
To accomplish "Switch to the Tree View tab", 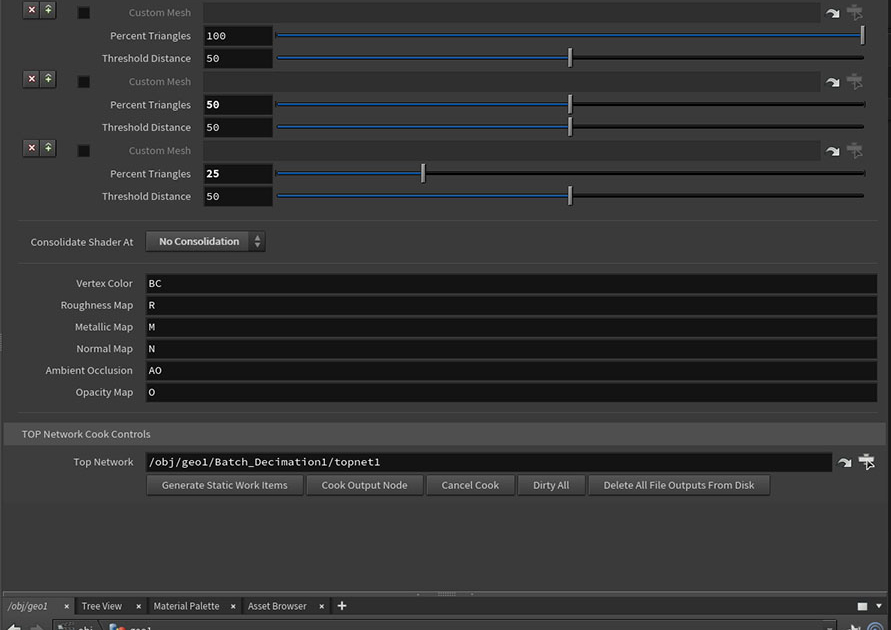I will click(x=102, y=606).
